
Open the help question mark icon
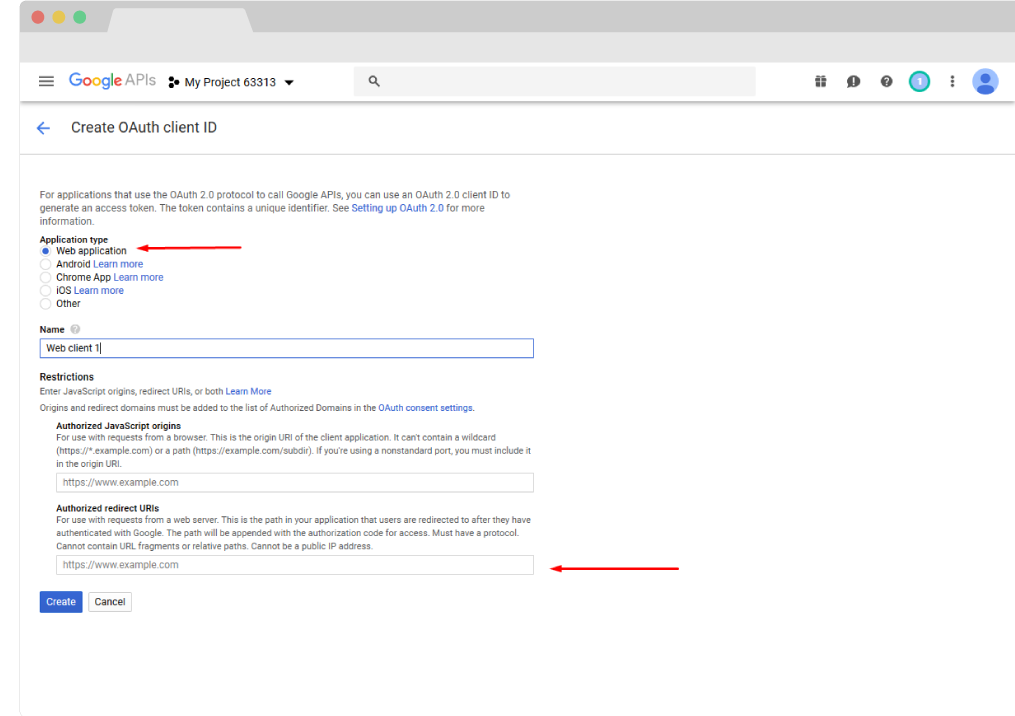tap(886, 82)
